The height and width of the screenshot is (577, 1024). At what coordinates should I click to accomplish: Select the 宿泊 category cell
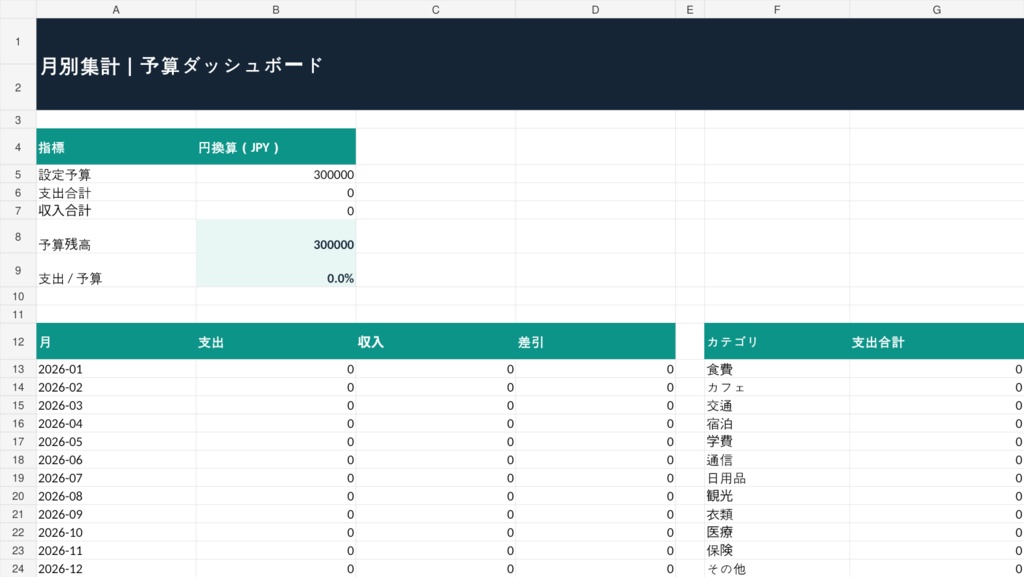tap(776, 424)
